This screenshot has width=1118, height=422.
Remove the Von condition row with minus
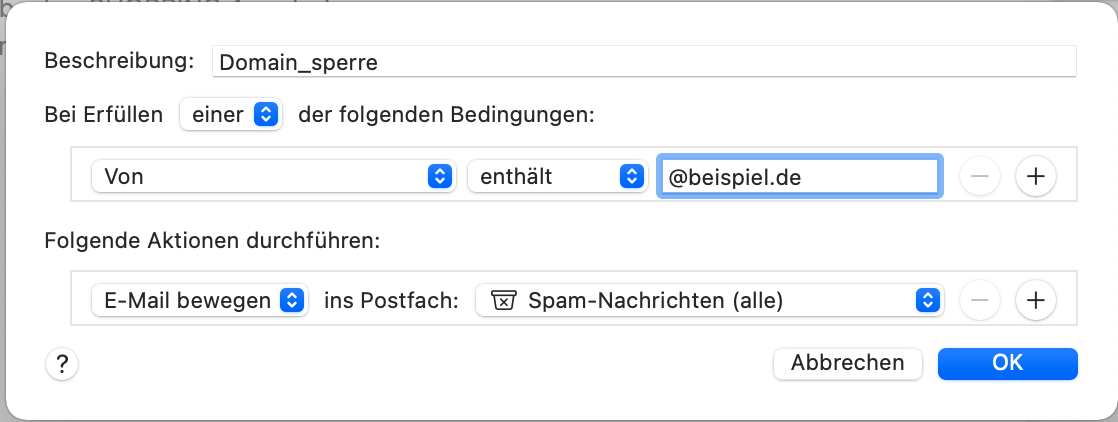pos(980,177)
